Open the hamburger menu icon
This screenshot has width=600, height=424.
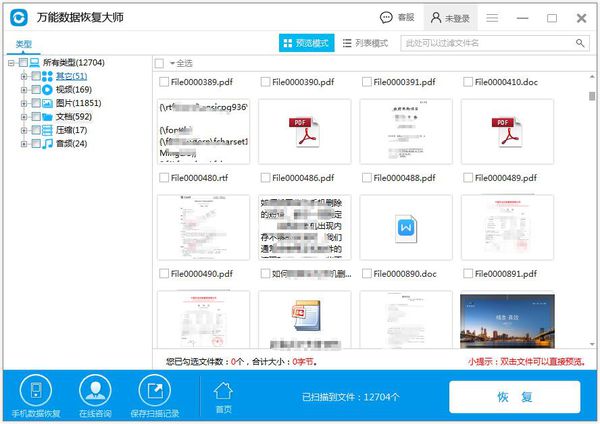click(492, 18)
